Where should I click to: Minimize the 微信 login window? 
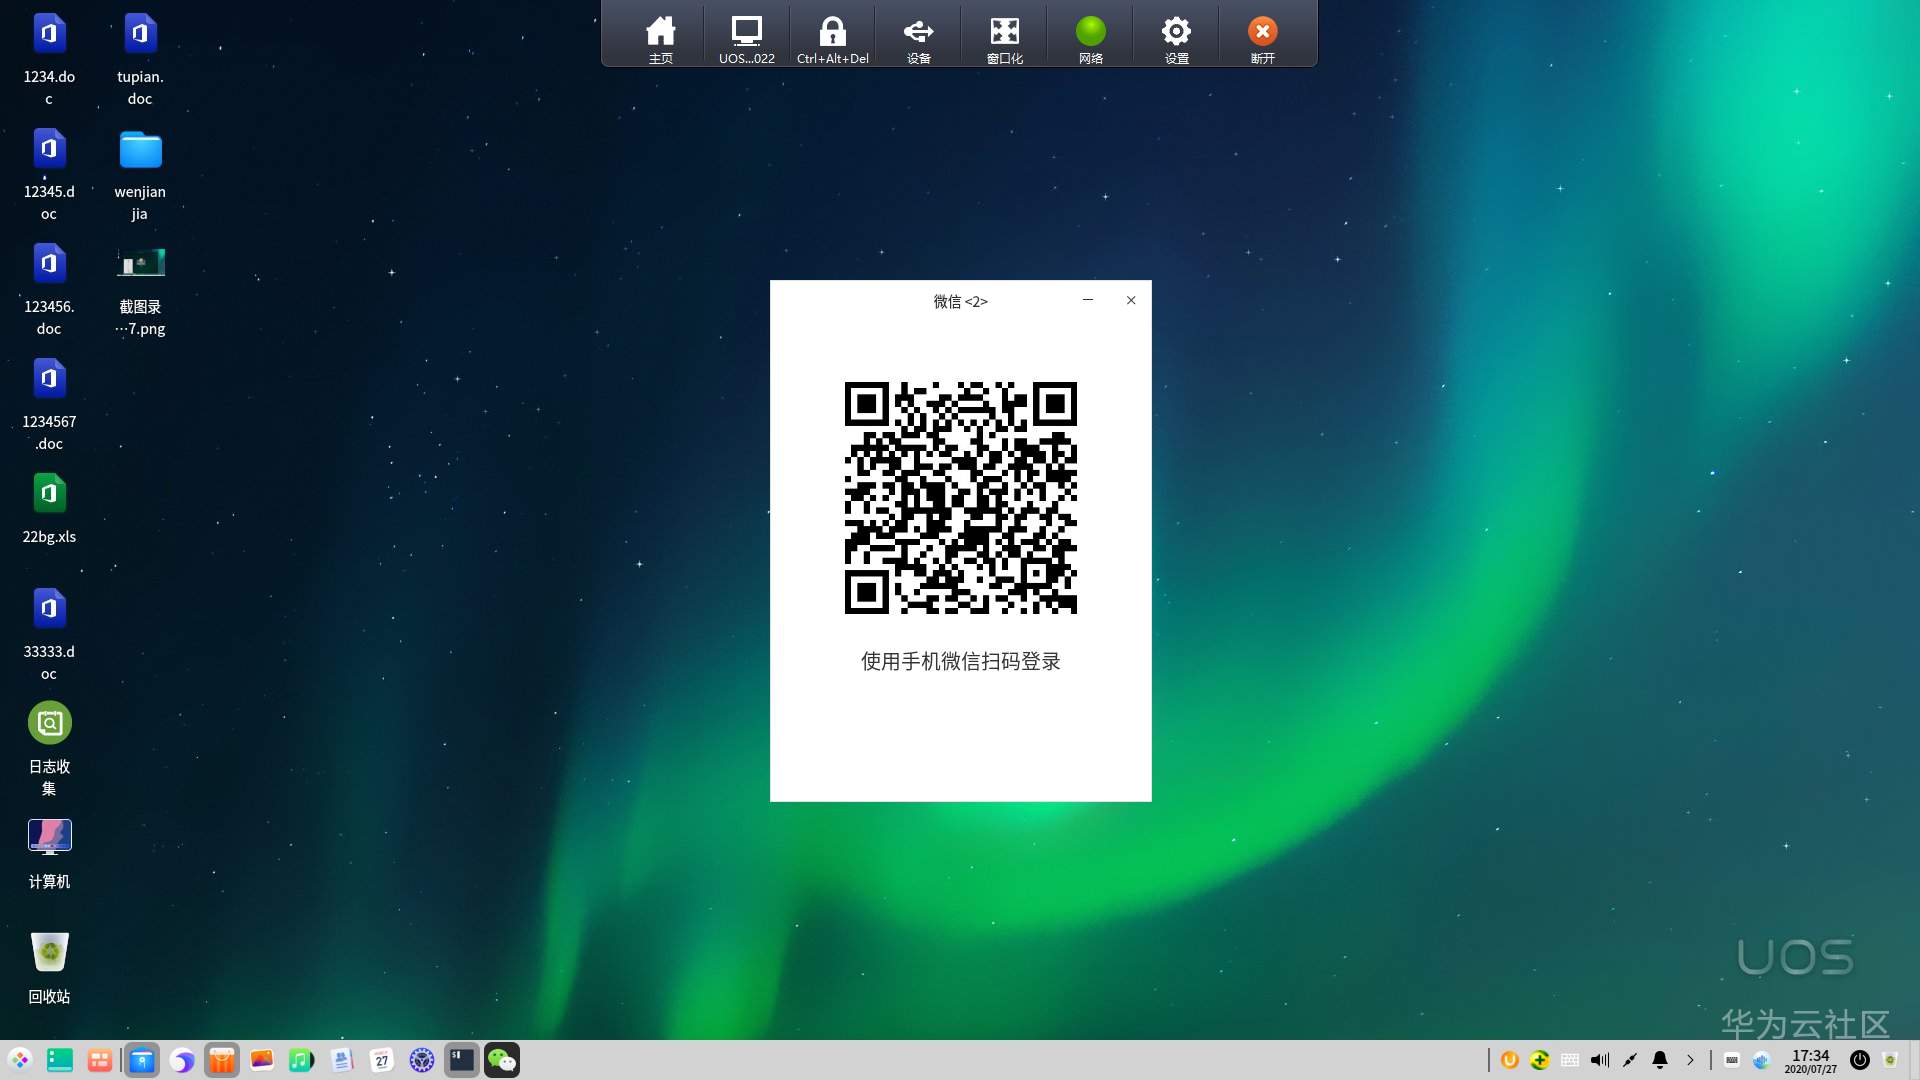1088,300
